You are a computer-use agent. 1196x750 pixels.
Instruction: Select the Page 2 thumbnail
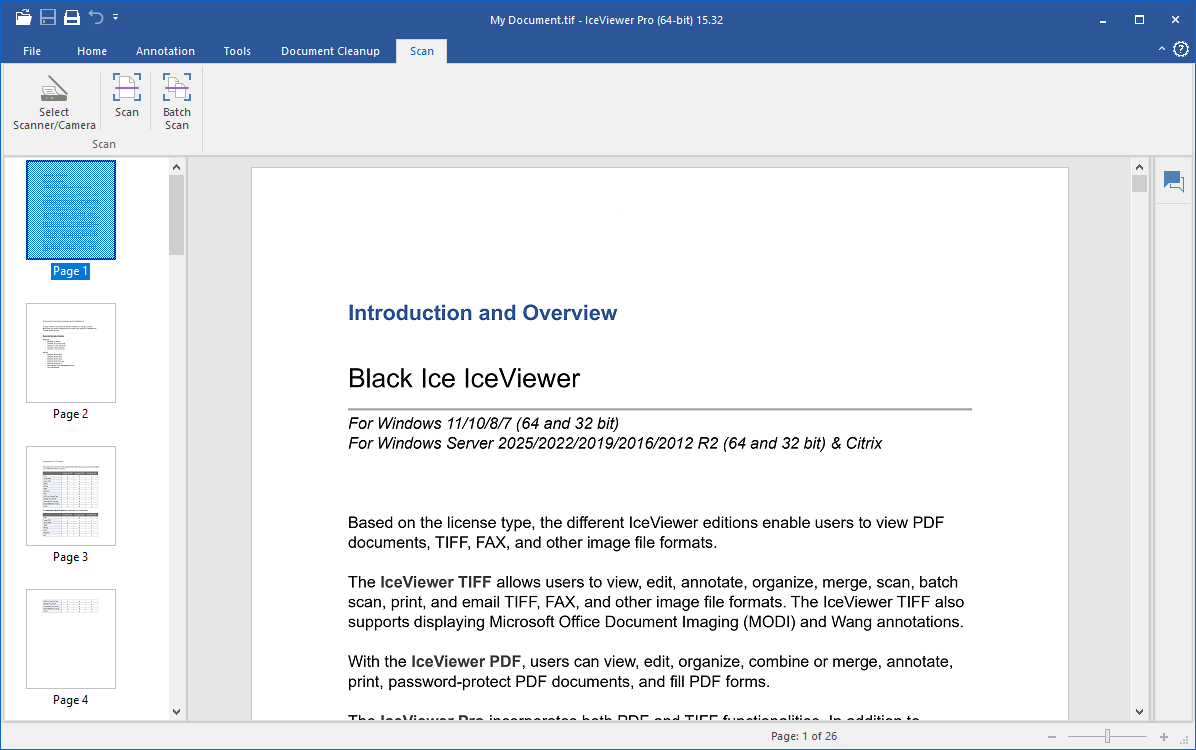tap(71, 352)
